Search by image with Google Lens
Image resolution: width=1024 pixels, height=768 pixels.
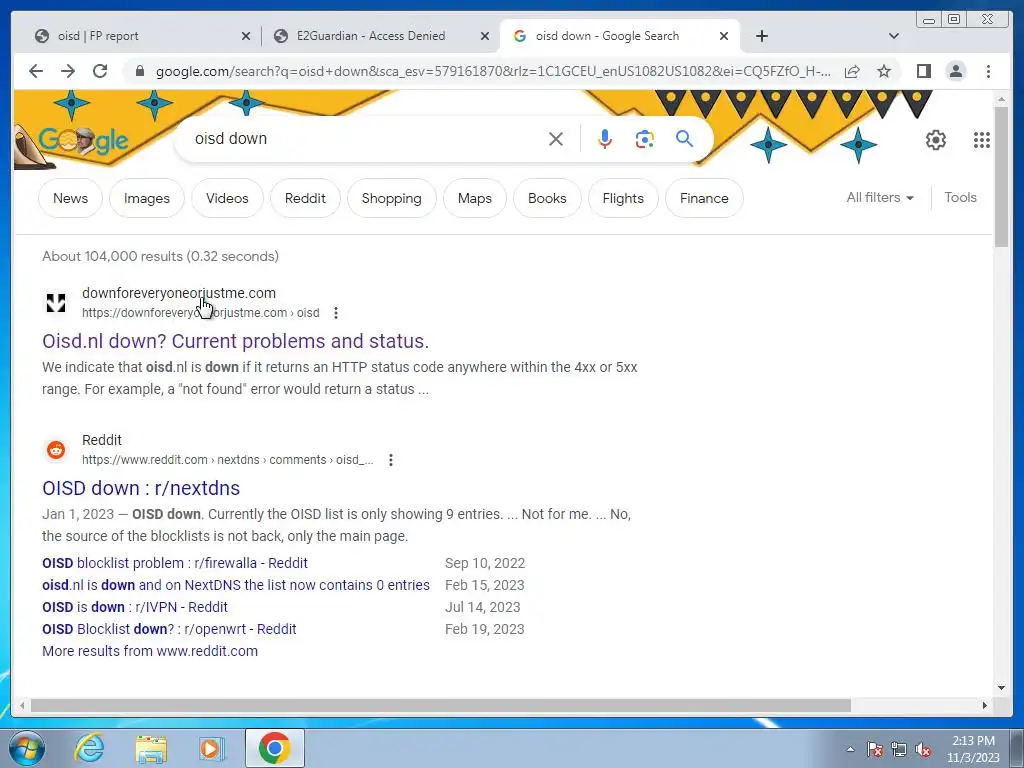pos(645,139)
